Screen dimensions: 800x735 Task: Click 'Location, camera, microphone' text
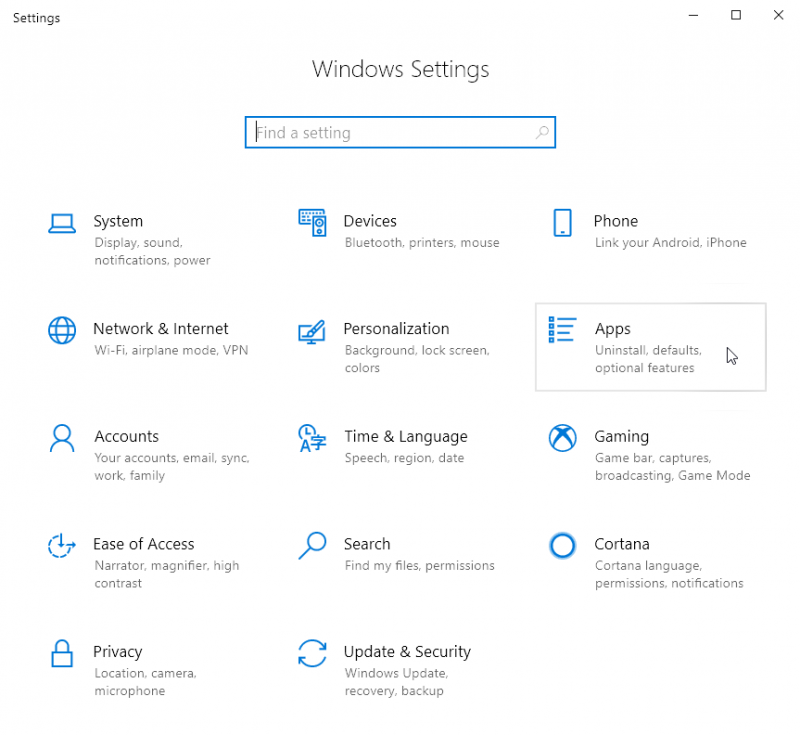145,682
